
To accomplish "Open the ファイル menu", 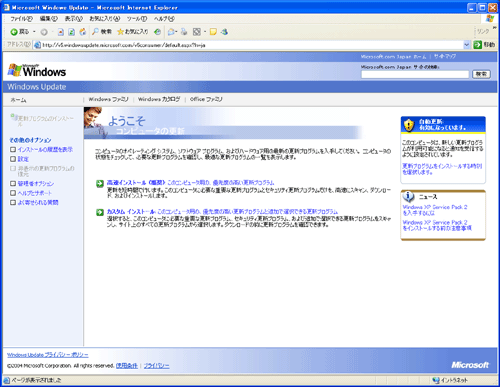I will [x=21, y=19].
